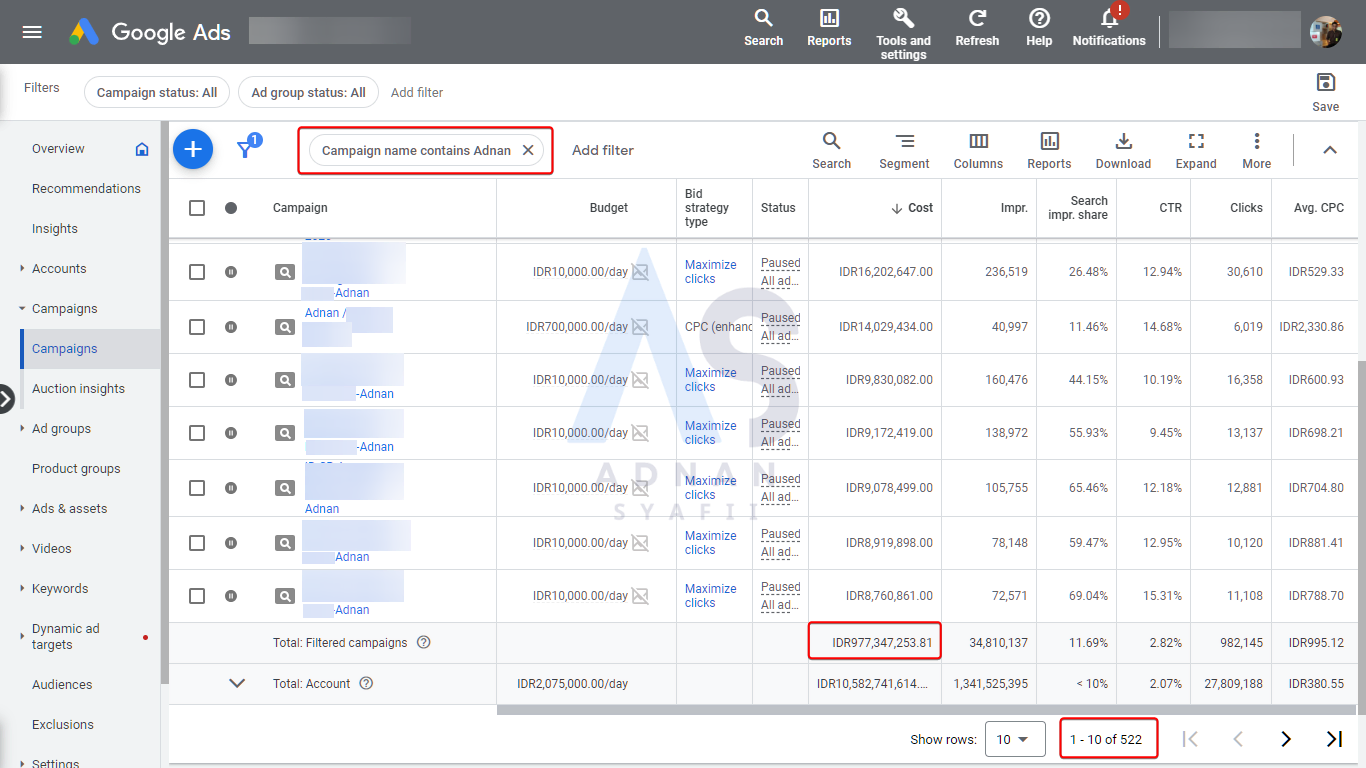The height and width of the screenshot is (768, 1366).
Task: Select checkbox of campaign costing IDR8,760,861.00
Action: [x=197, y=596]
